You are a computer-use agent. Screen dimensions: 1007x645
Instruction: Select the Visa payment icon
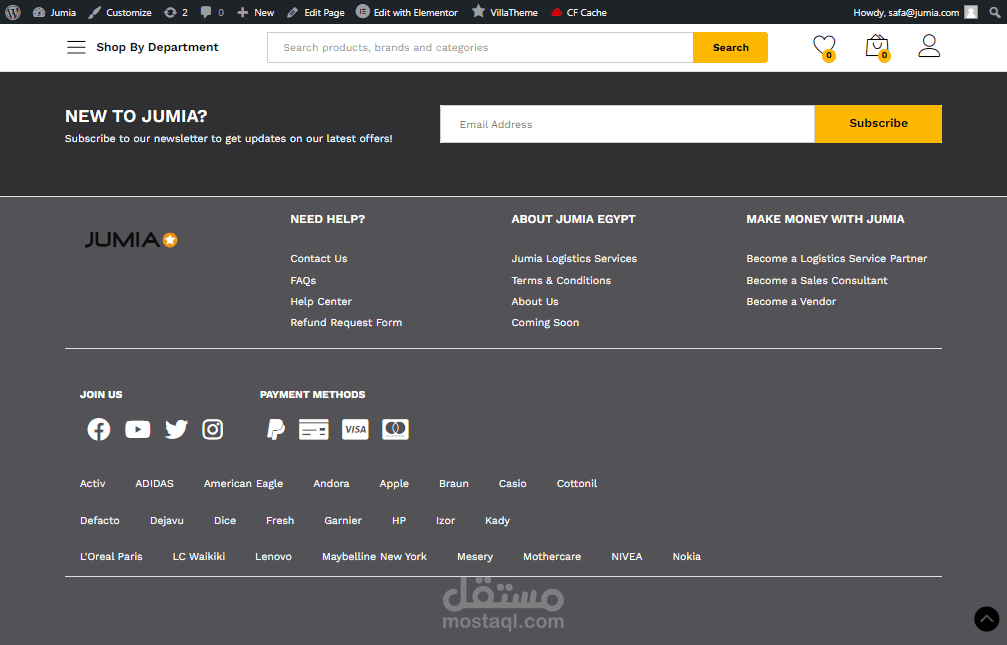355,429
